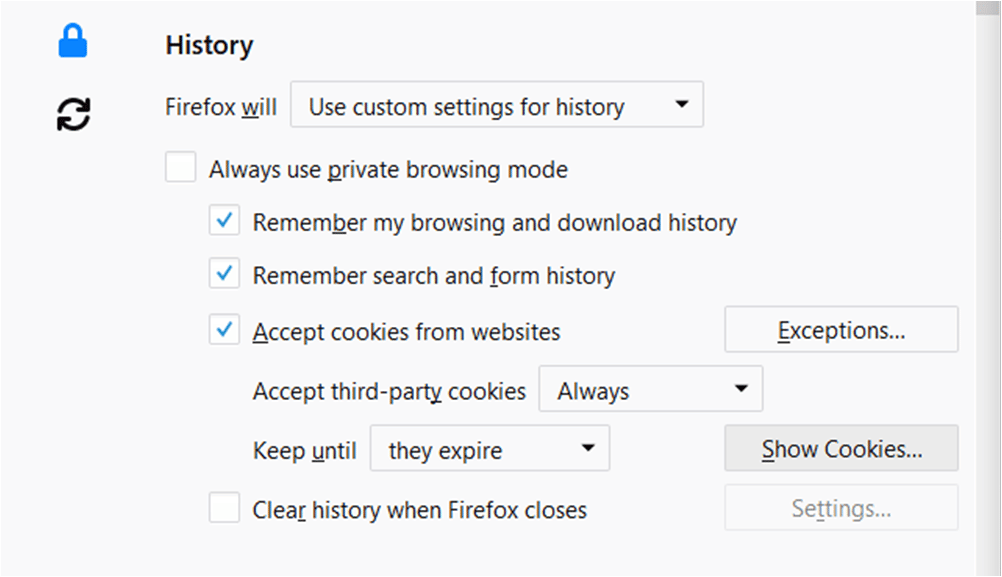The height and width of the screenshot is (577, 1002).
Task: Disable Accept cookies from websites checkbox
Action: pyautogui.click(x=224, y=329)
